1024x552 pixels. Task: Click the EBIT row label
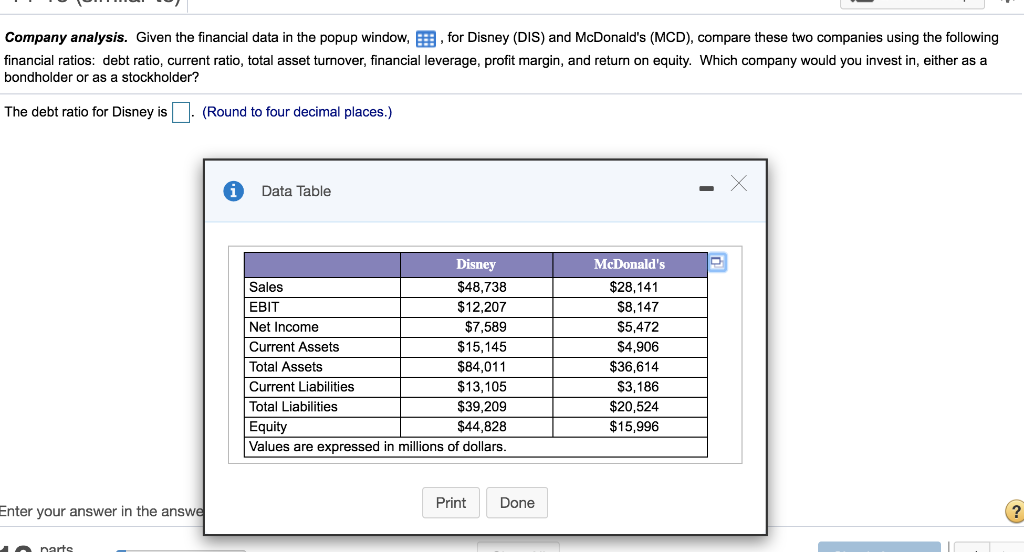(x=264, y=307)
